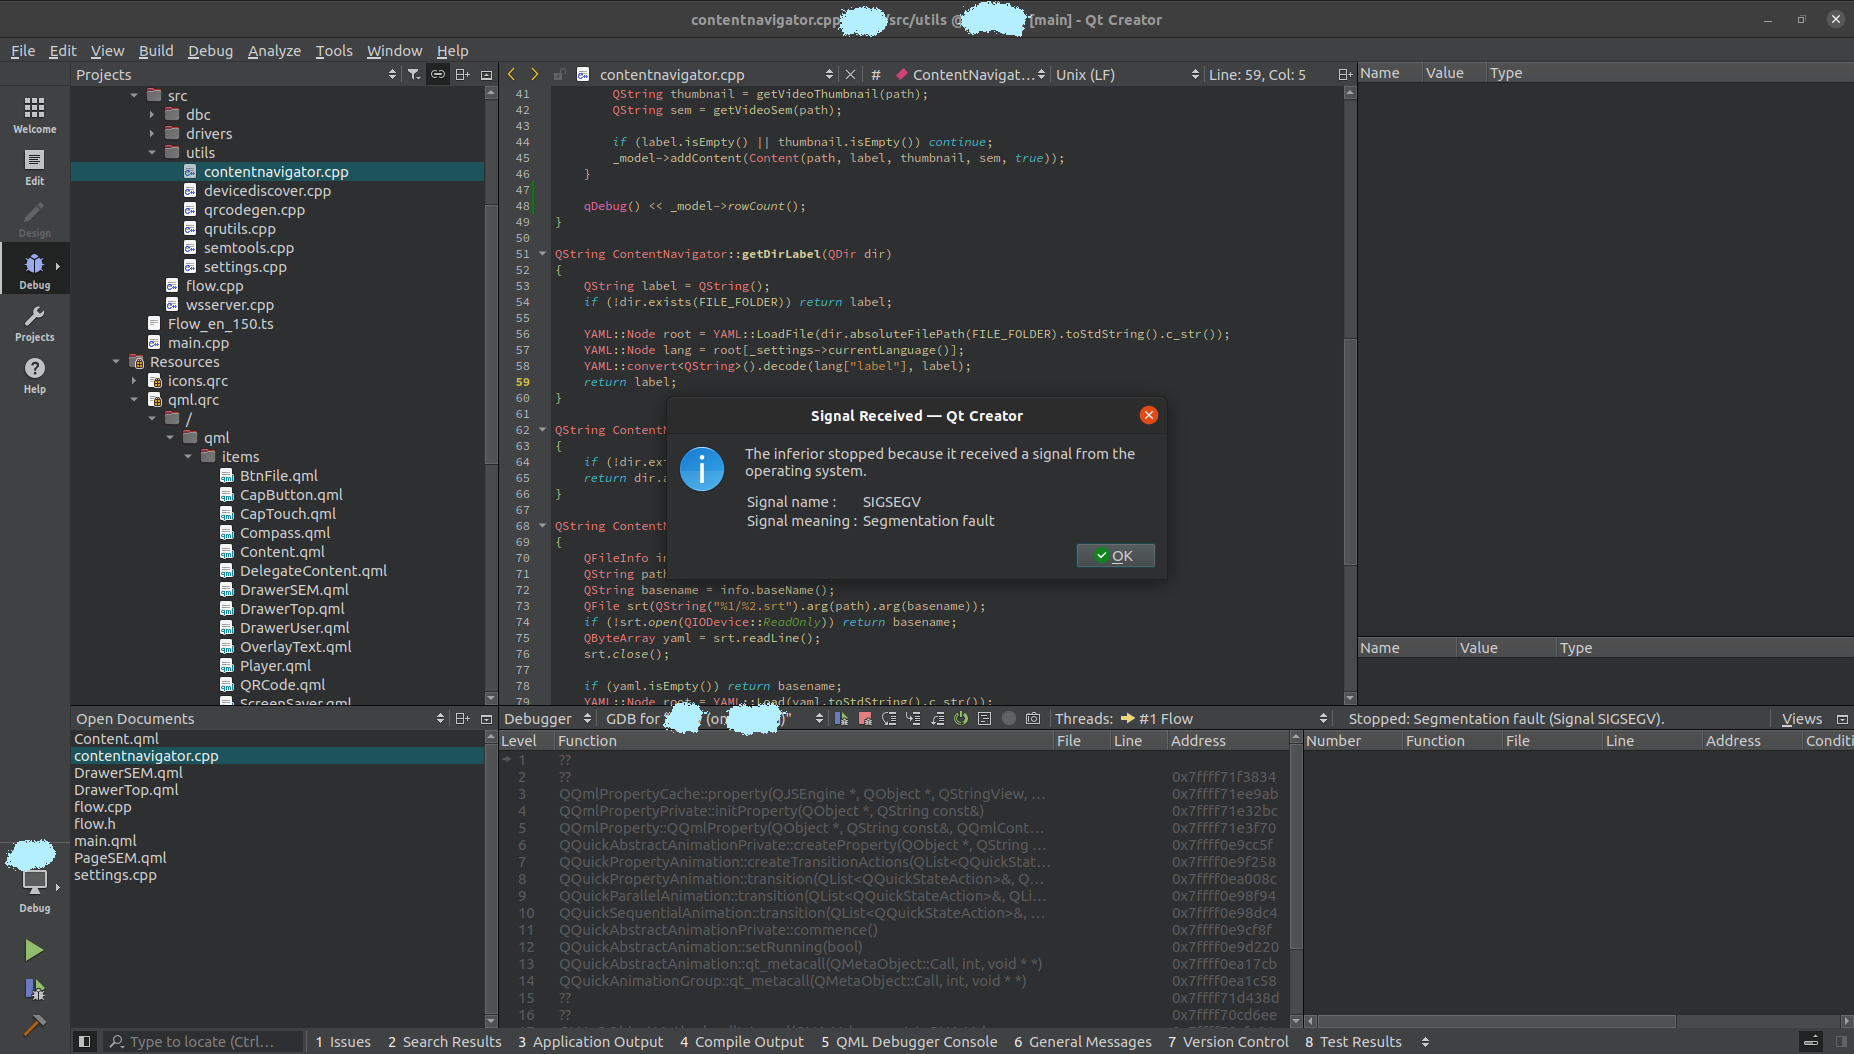Toggle progress details in status bar

pos(1811,1041)
